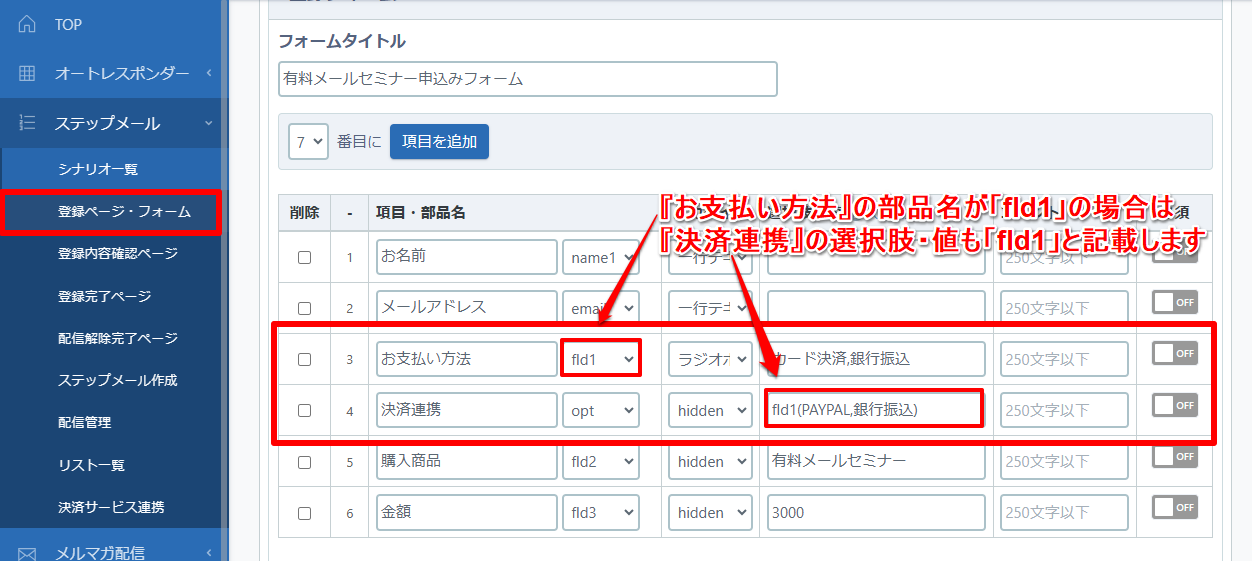The image size is (1252, 561).
Task: Expand the hidden type dropdown for 購入商品
Action: pos(710,461)
